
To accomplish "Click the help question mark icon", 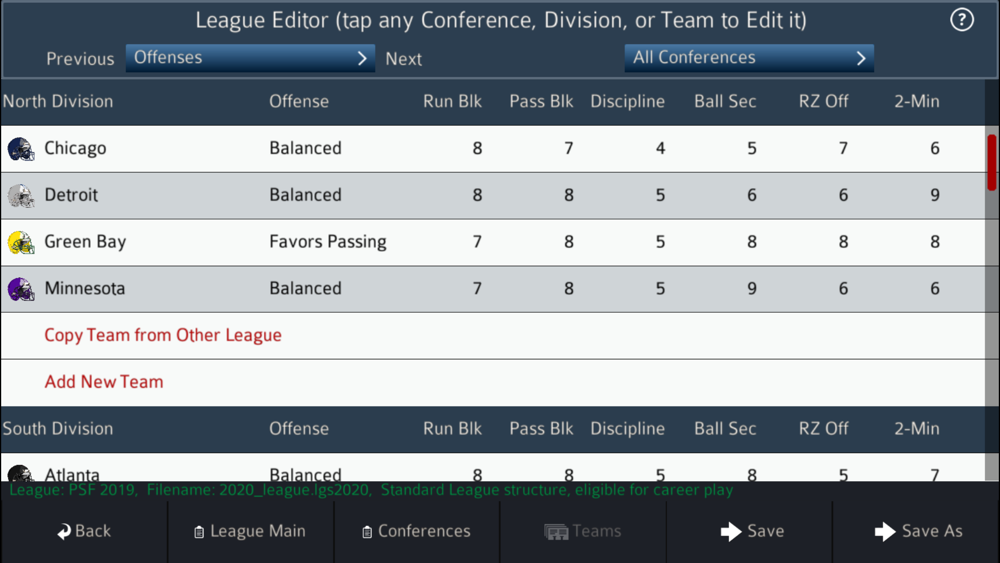I will click(x=961, y=20).
